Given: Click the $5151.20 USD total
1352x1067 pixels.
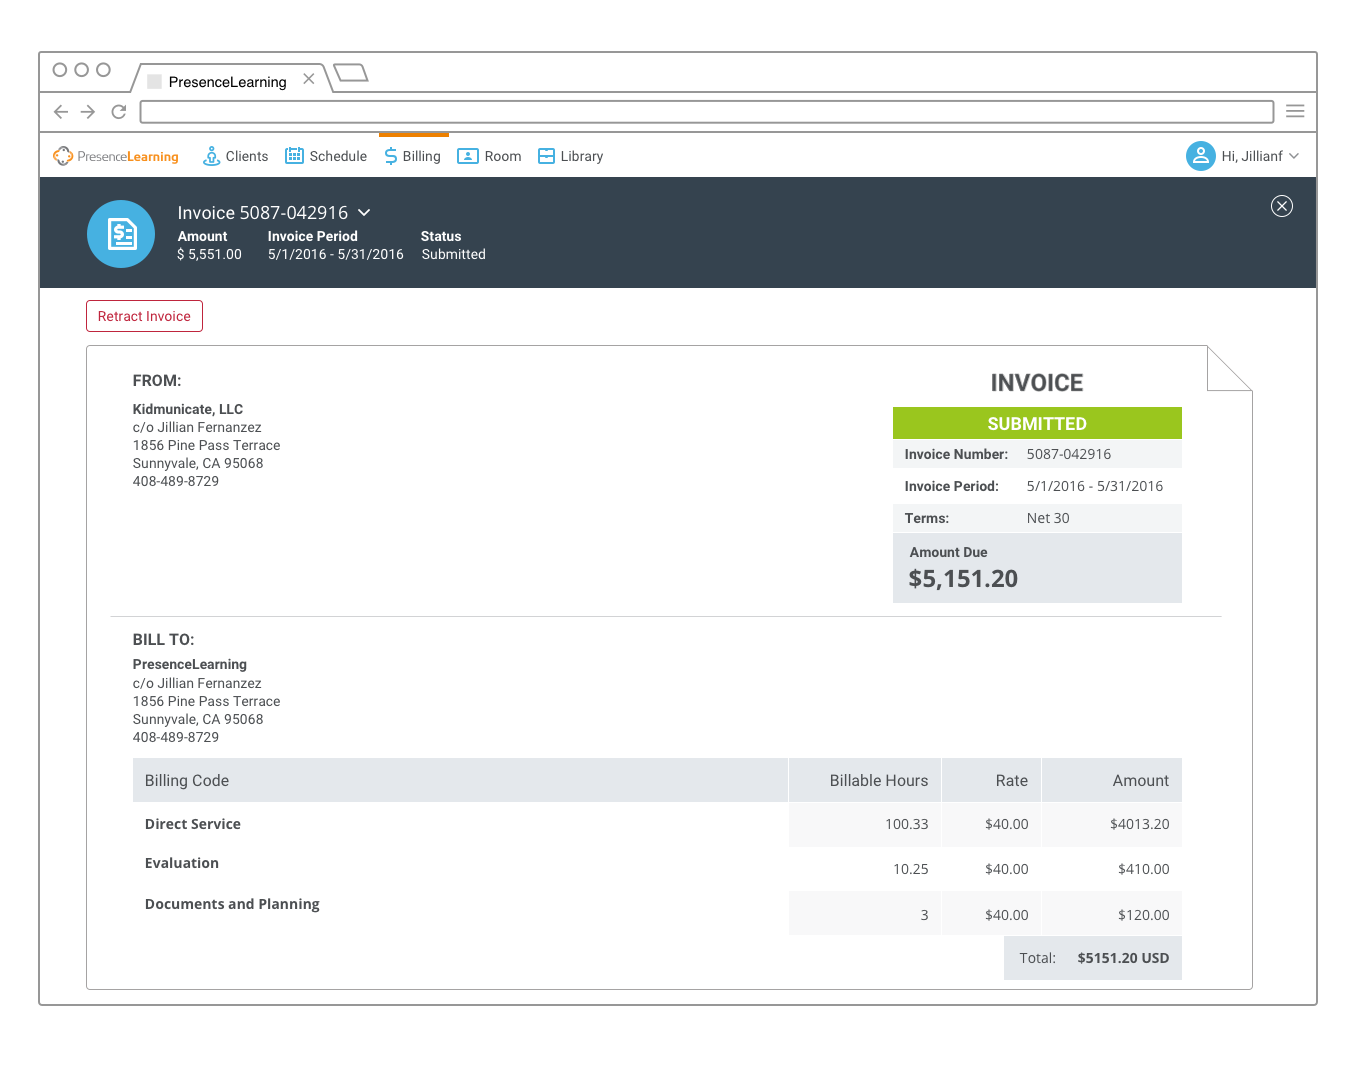Looking at the screenshot, I should 1123,958.
